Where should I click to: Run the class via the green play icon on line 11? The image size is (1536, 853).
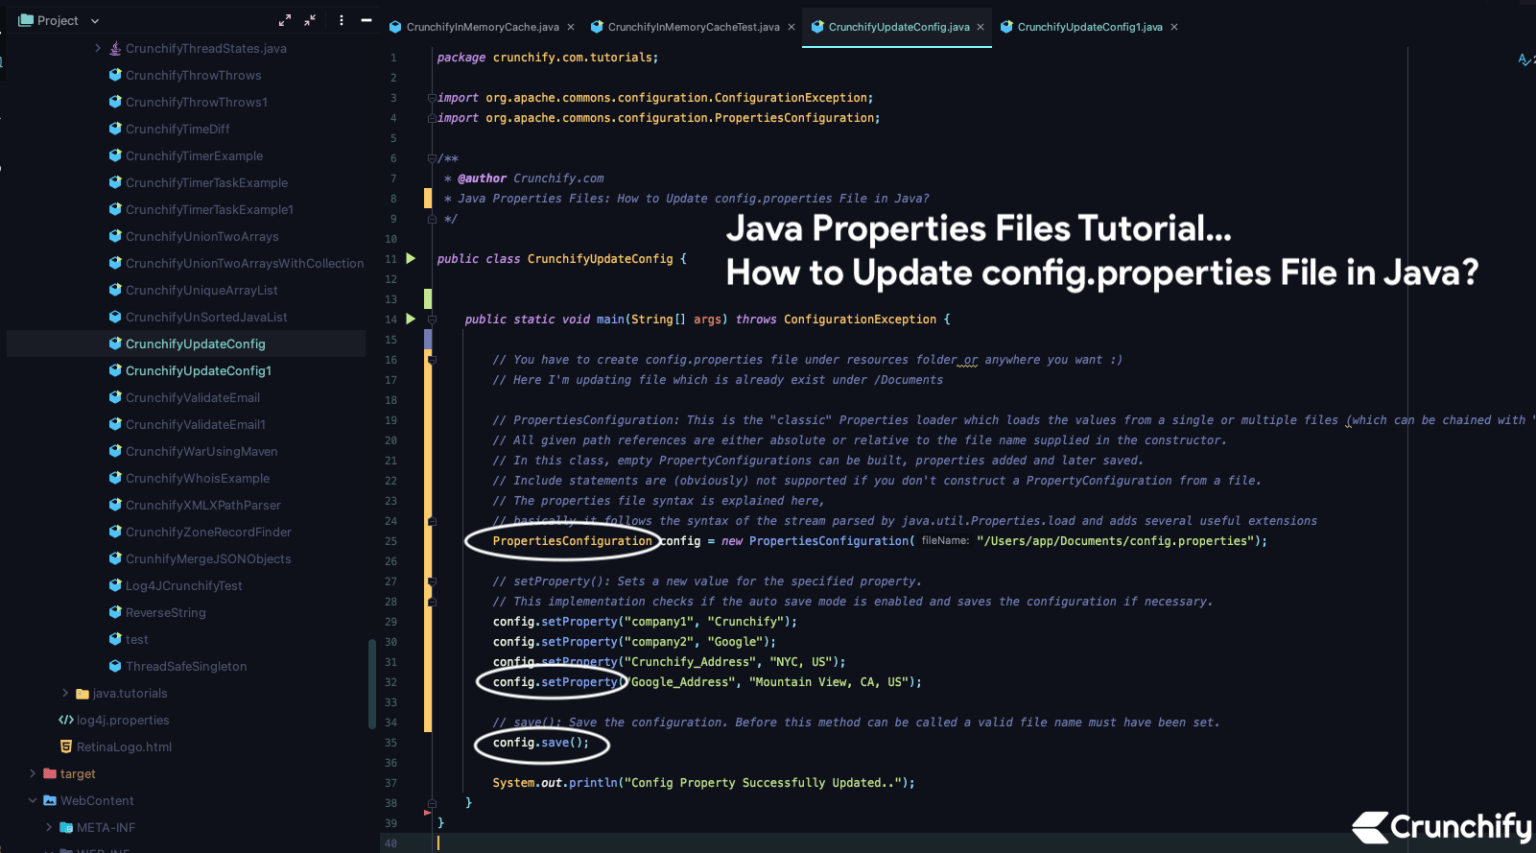pos(410,258)
